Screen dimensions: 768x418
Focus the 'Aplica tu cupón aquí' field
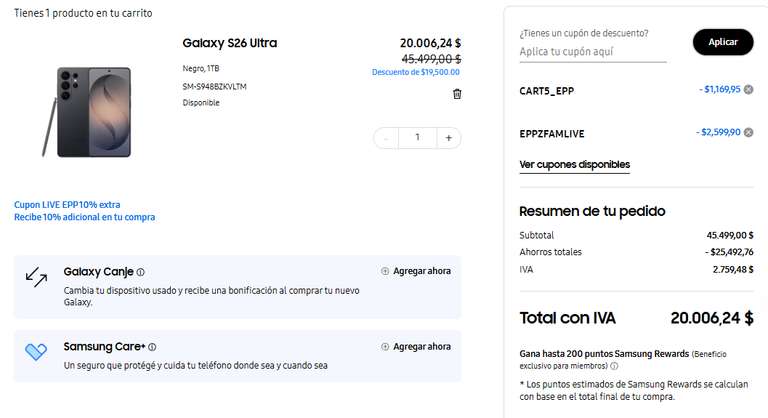[x=593, y=51]
